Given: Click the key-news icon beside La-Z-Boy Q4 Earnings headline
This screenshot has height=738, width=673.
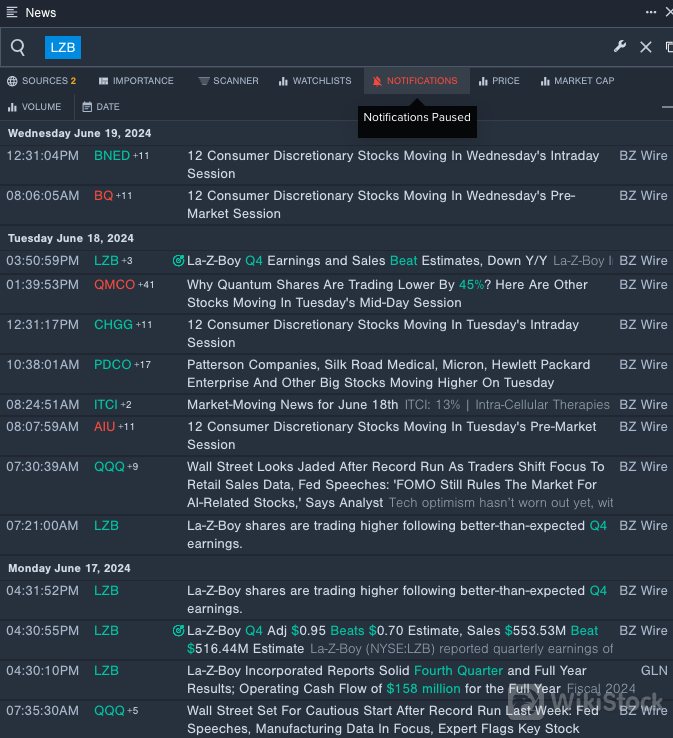Looking at the screenshot, I should pos(178,261).
